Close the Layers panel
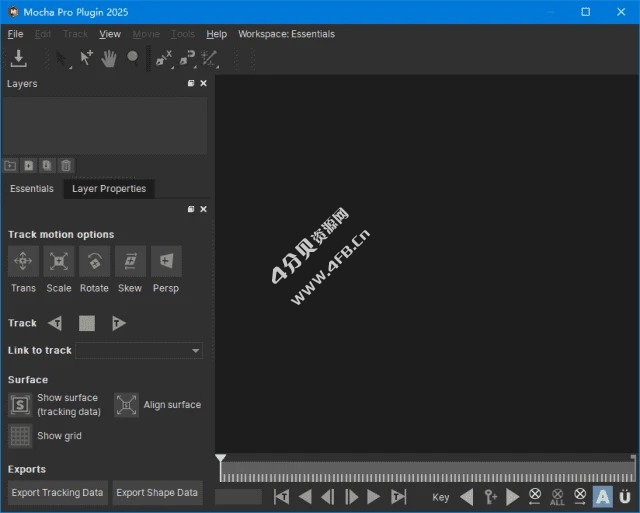This screenshot has width=640, height=513. click(203, 83)
